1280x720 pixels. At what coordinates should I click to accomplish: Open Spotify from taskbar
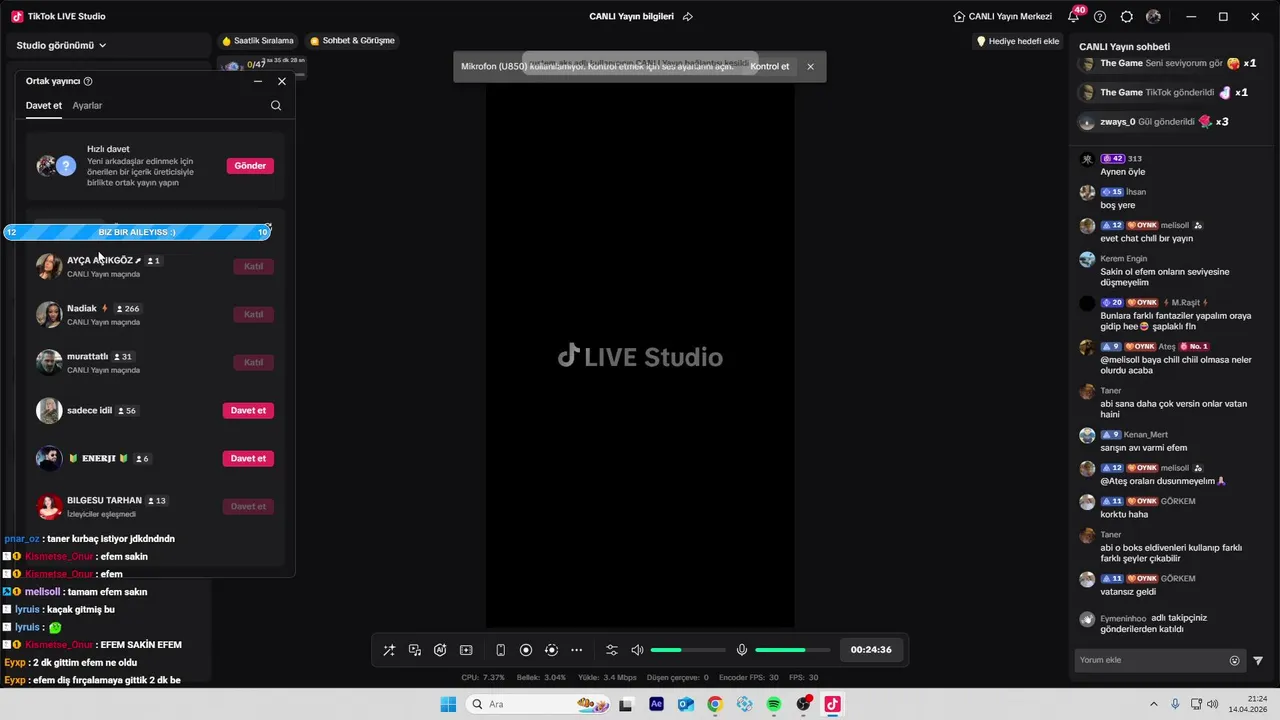click(773, 704)
